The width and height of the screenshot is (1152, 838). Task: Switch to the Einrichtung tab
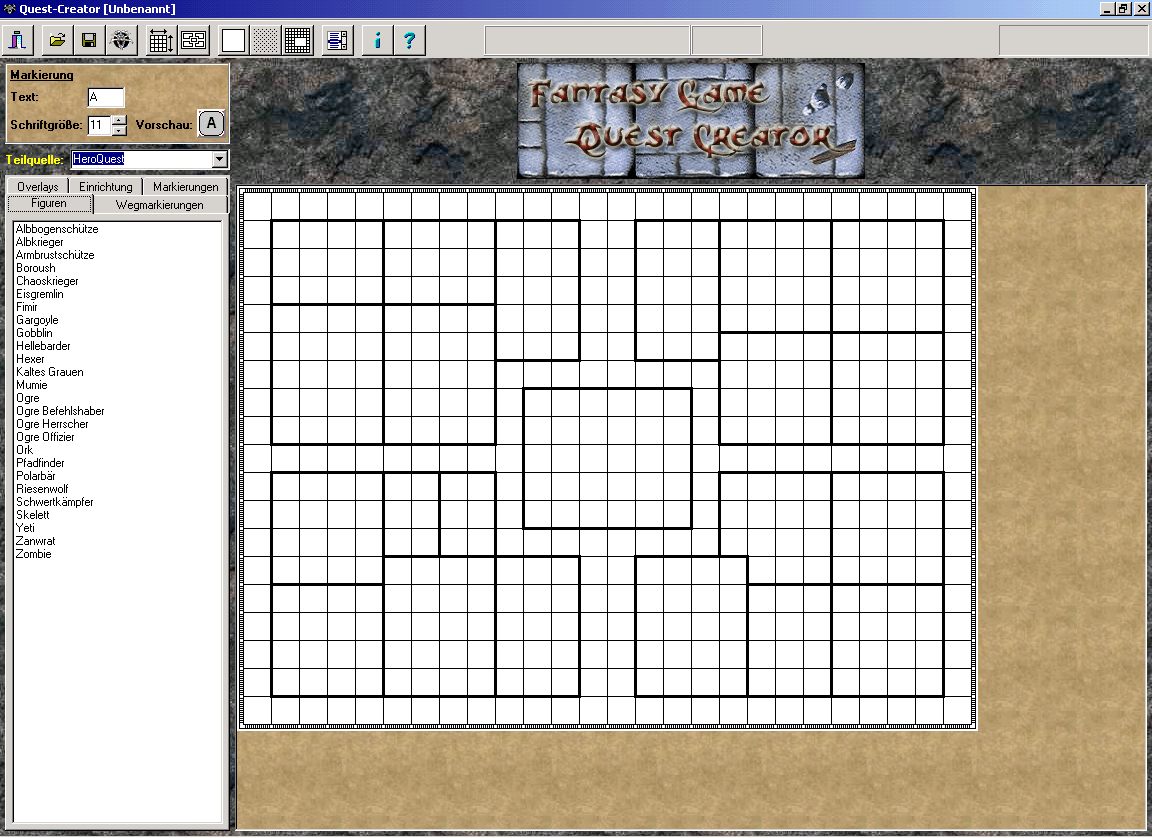[106, 187]
